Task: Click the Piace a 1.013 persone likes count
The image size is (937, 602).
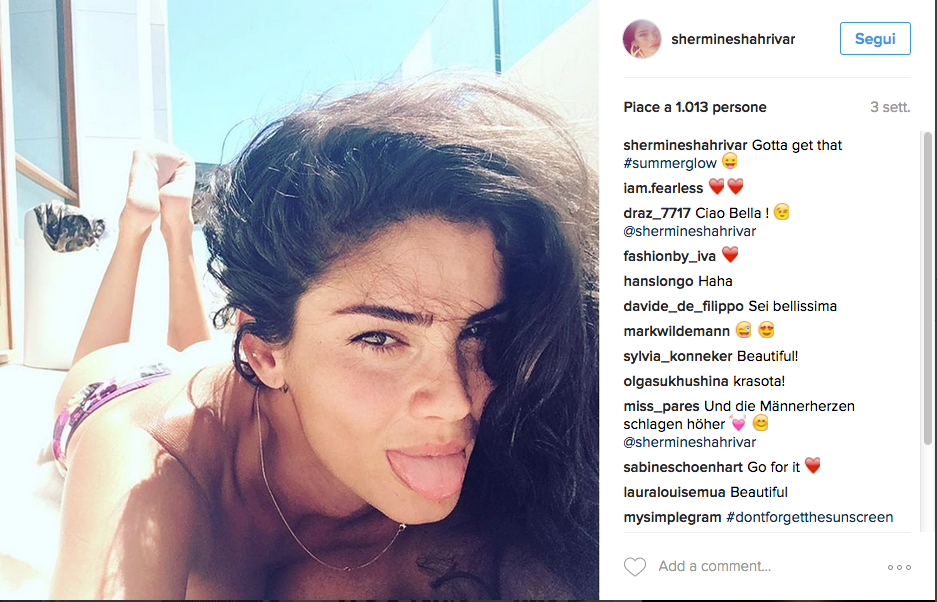Action: point(695,108)
